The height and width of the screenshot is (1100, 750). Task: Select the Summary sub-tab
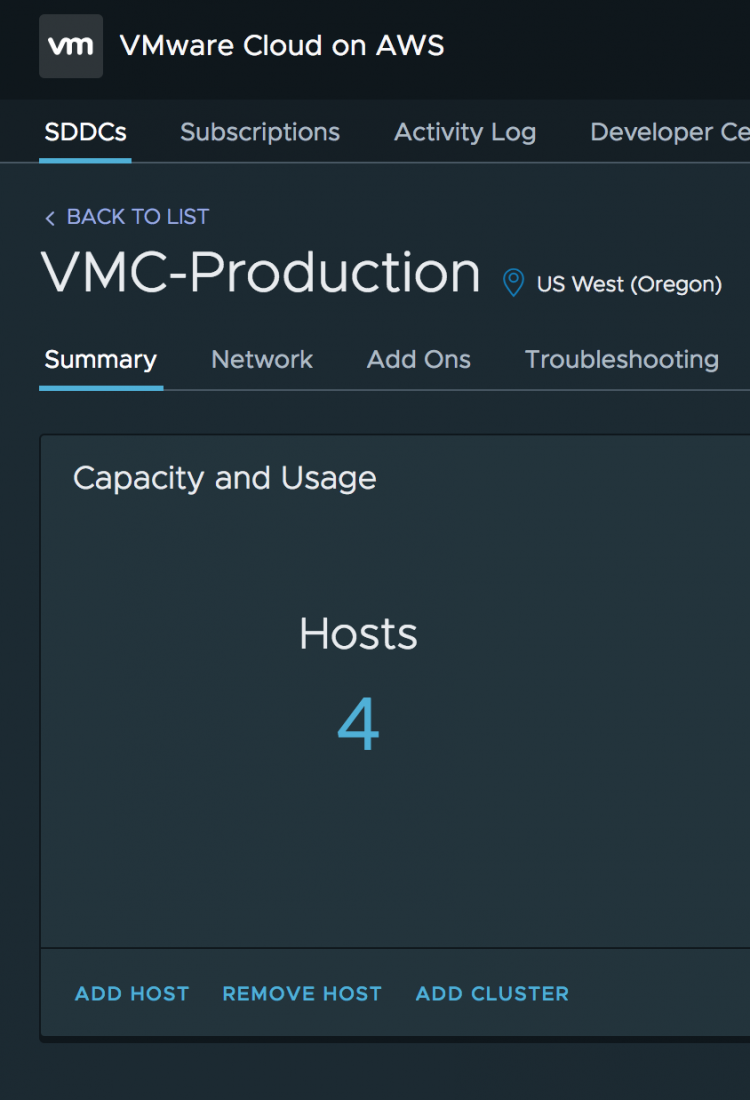[x=101, y=360]
